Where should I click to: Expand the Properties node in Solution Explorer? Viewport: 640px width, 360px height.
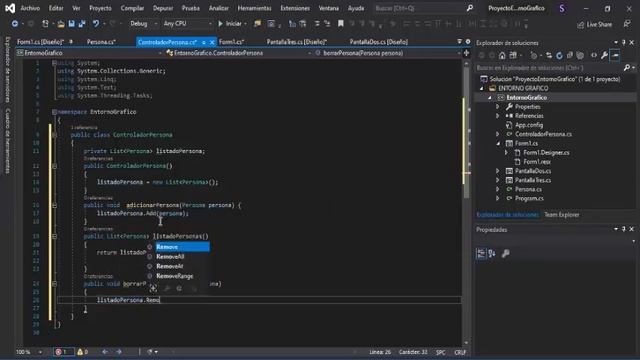coord(498,107)
